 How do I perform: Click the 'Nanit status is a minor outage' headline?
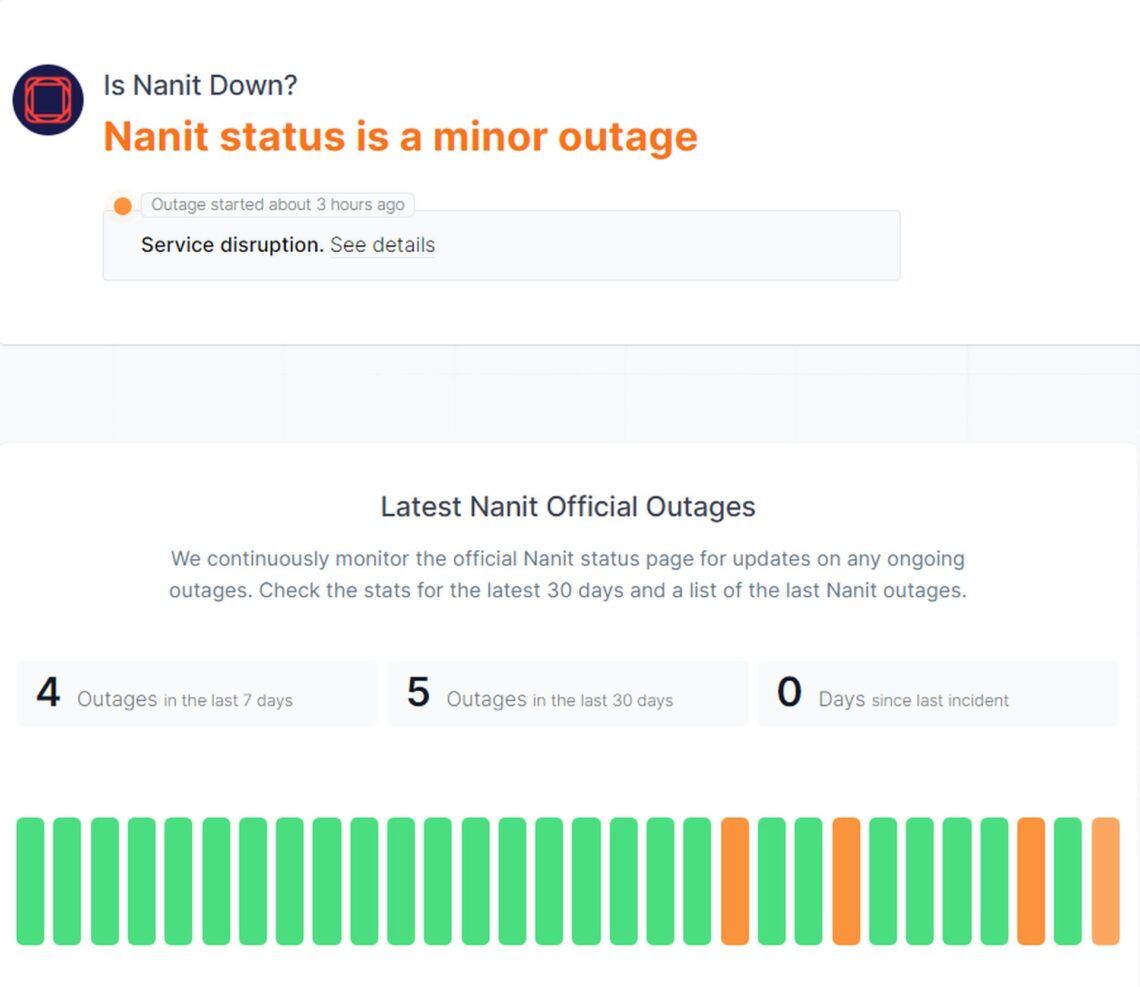pos(400,136)
